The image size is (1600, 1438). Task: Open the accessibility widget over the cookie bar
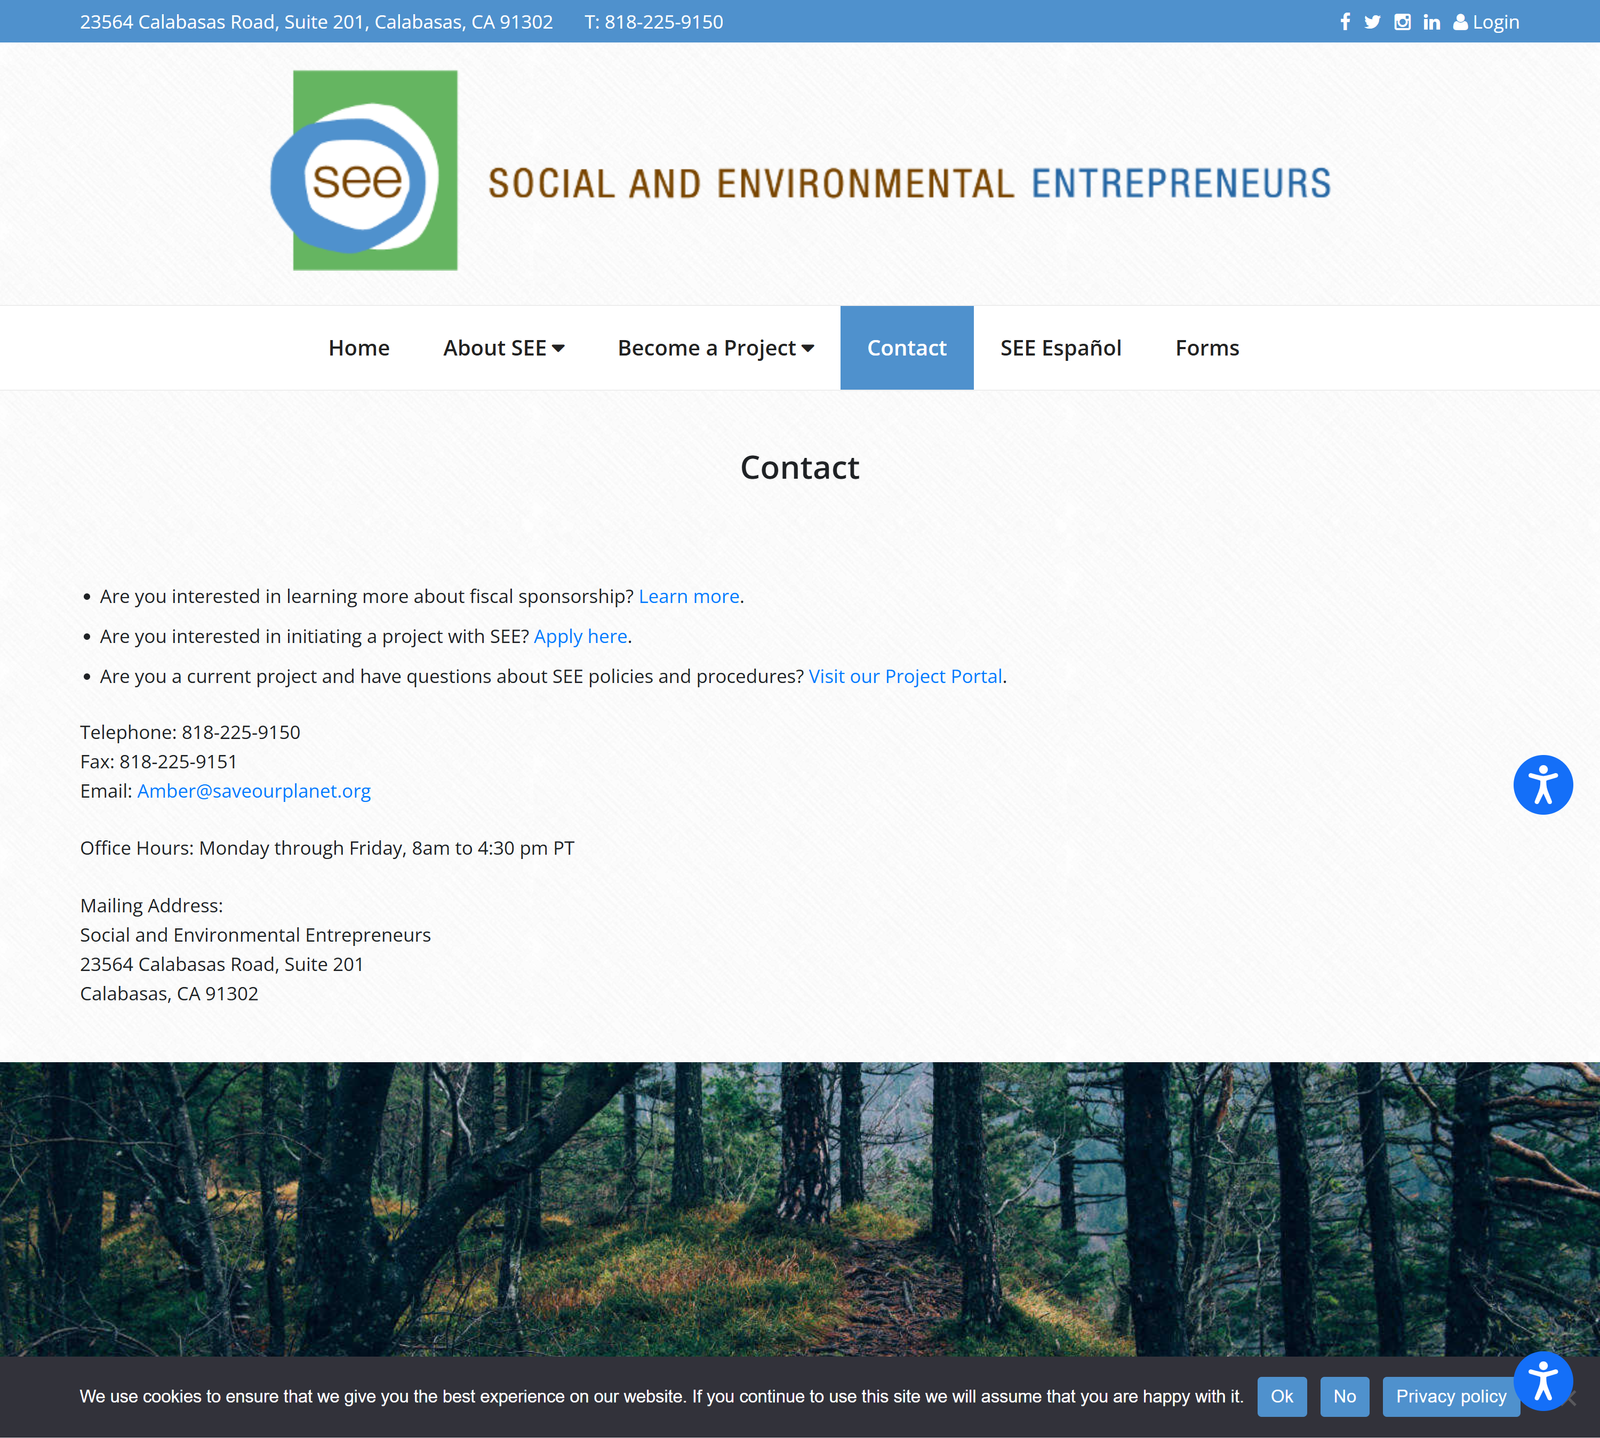1543,1381
